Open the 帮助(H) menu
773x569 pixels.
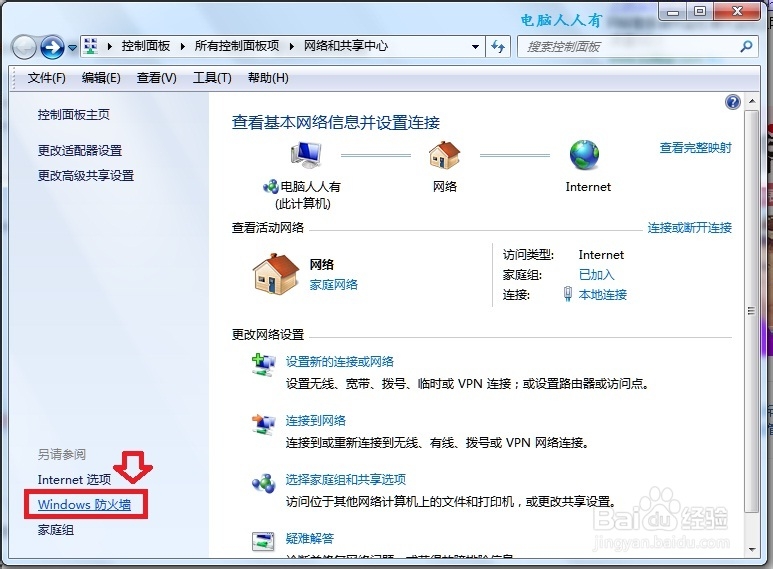[268, 78]
